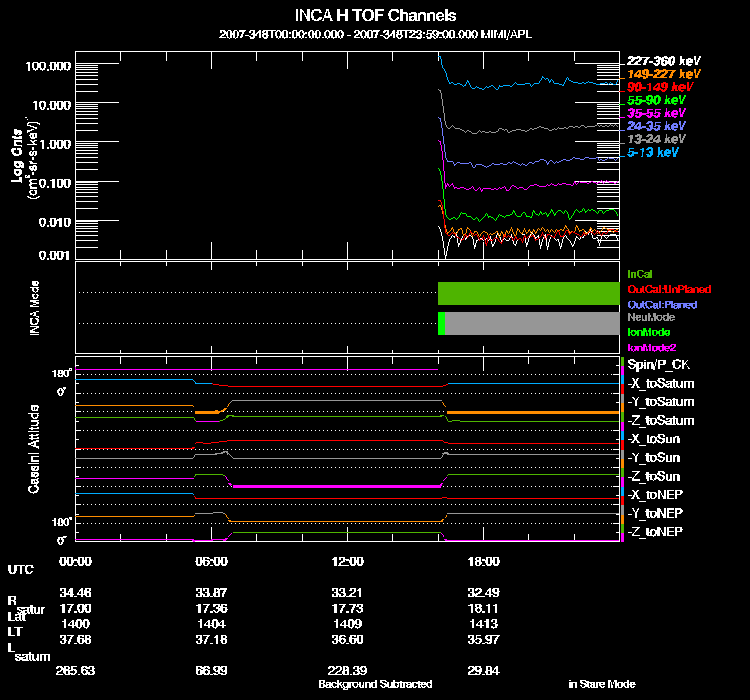Click the -Z_toSun legend label

[655, 476]
